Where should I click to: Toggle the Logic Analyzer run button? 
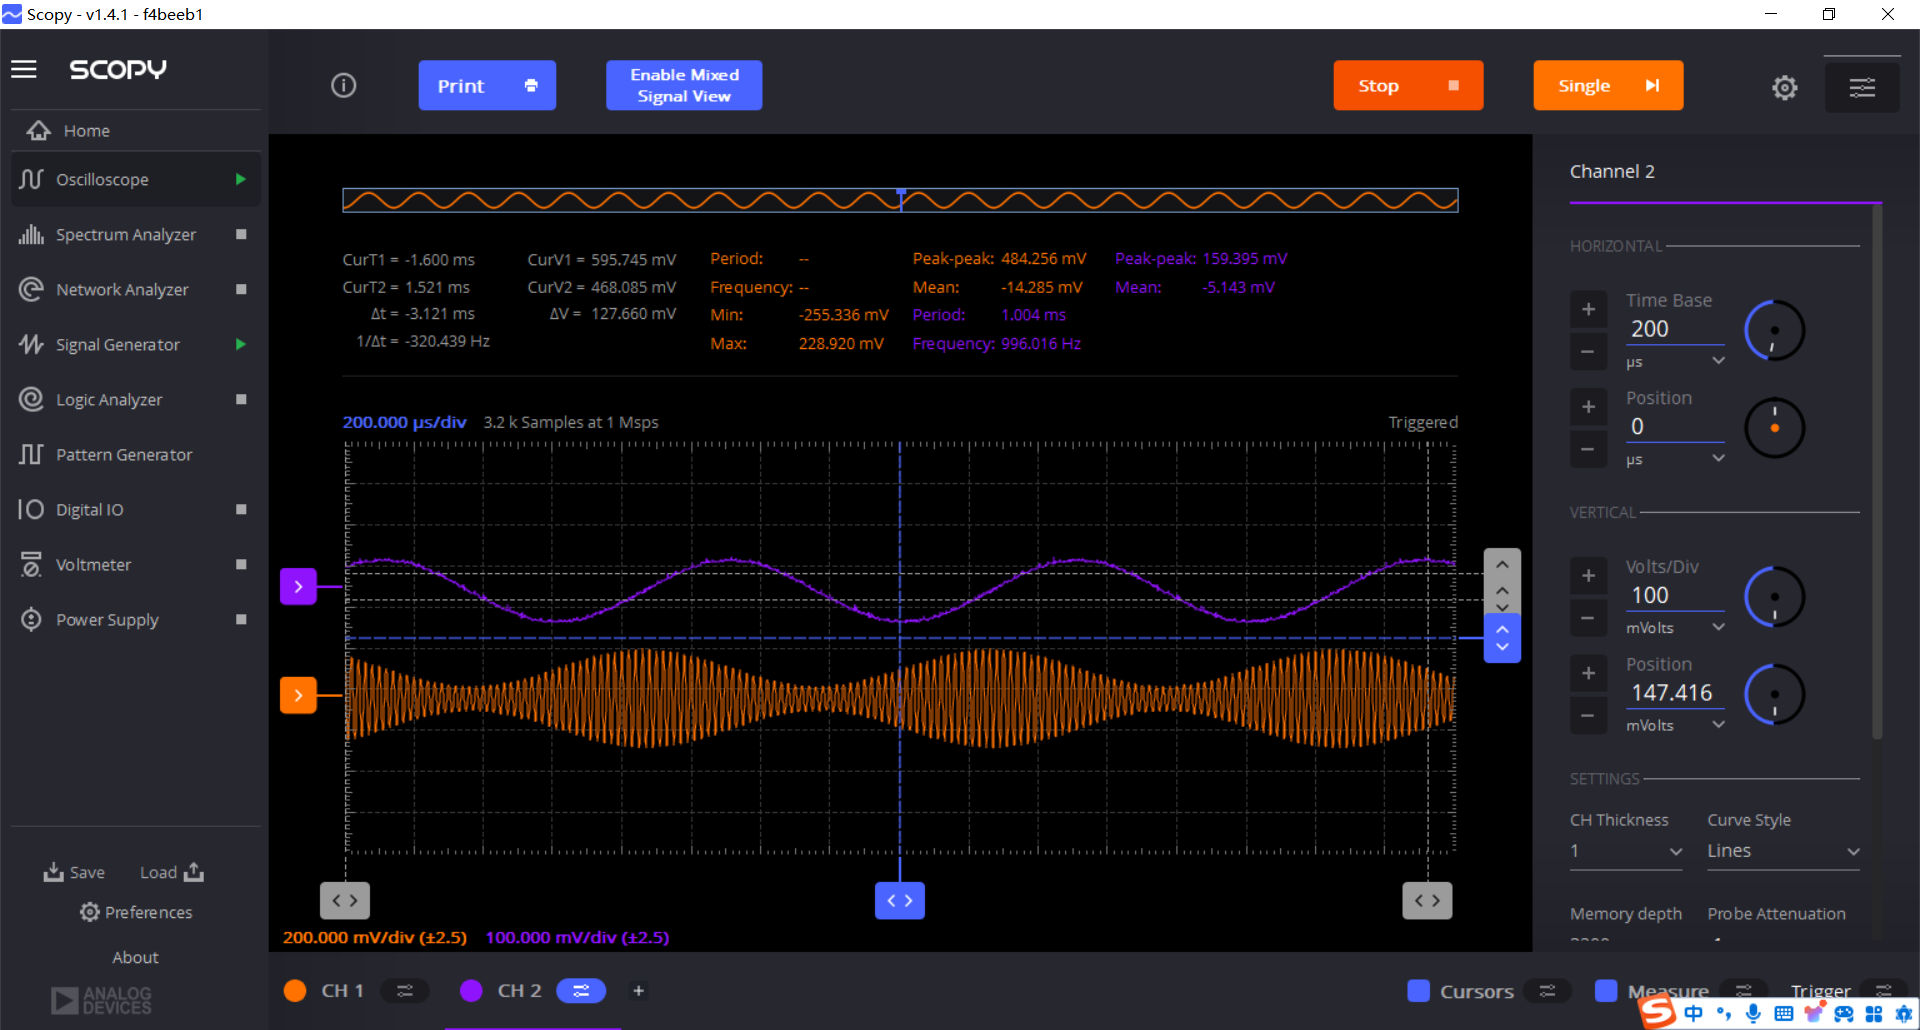click(241, 399)
